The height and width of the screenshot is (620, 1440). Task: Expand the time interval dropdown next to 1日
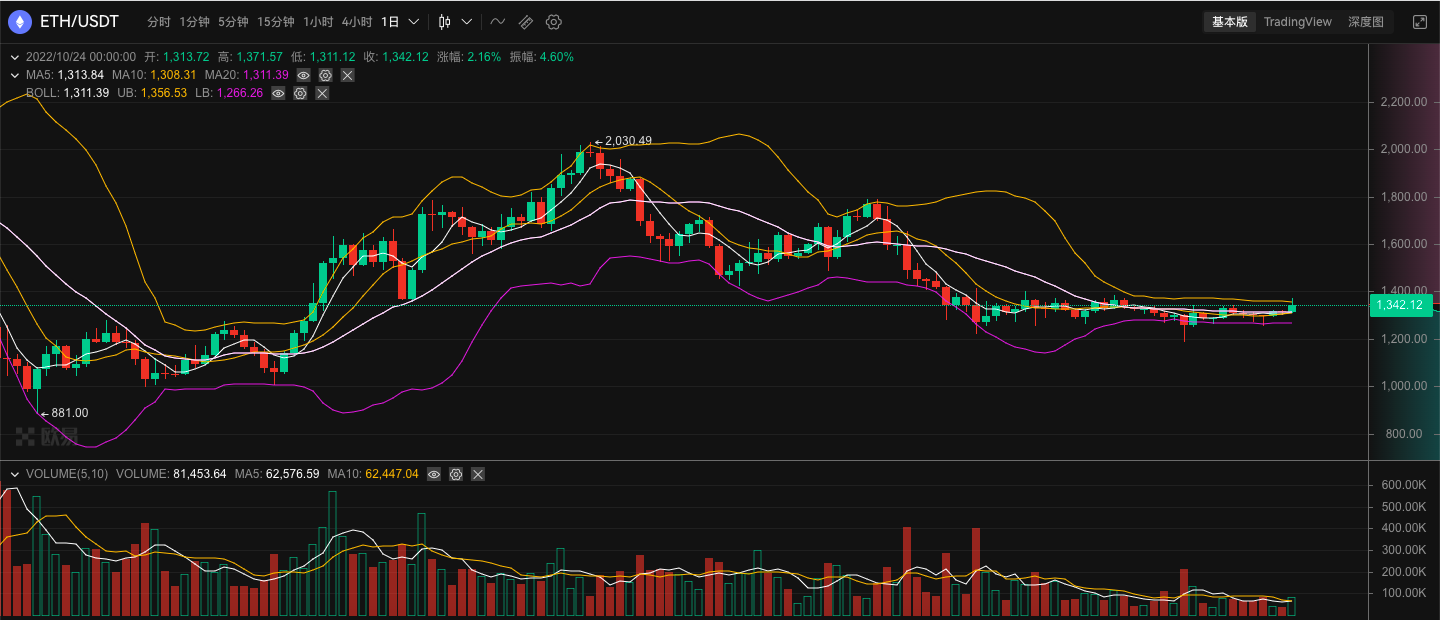point(414,22)
